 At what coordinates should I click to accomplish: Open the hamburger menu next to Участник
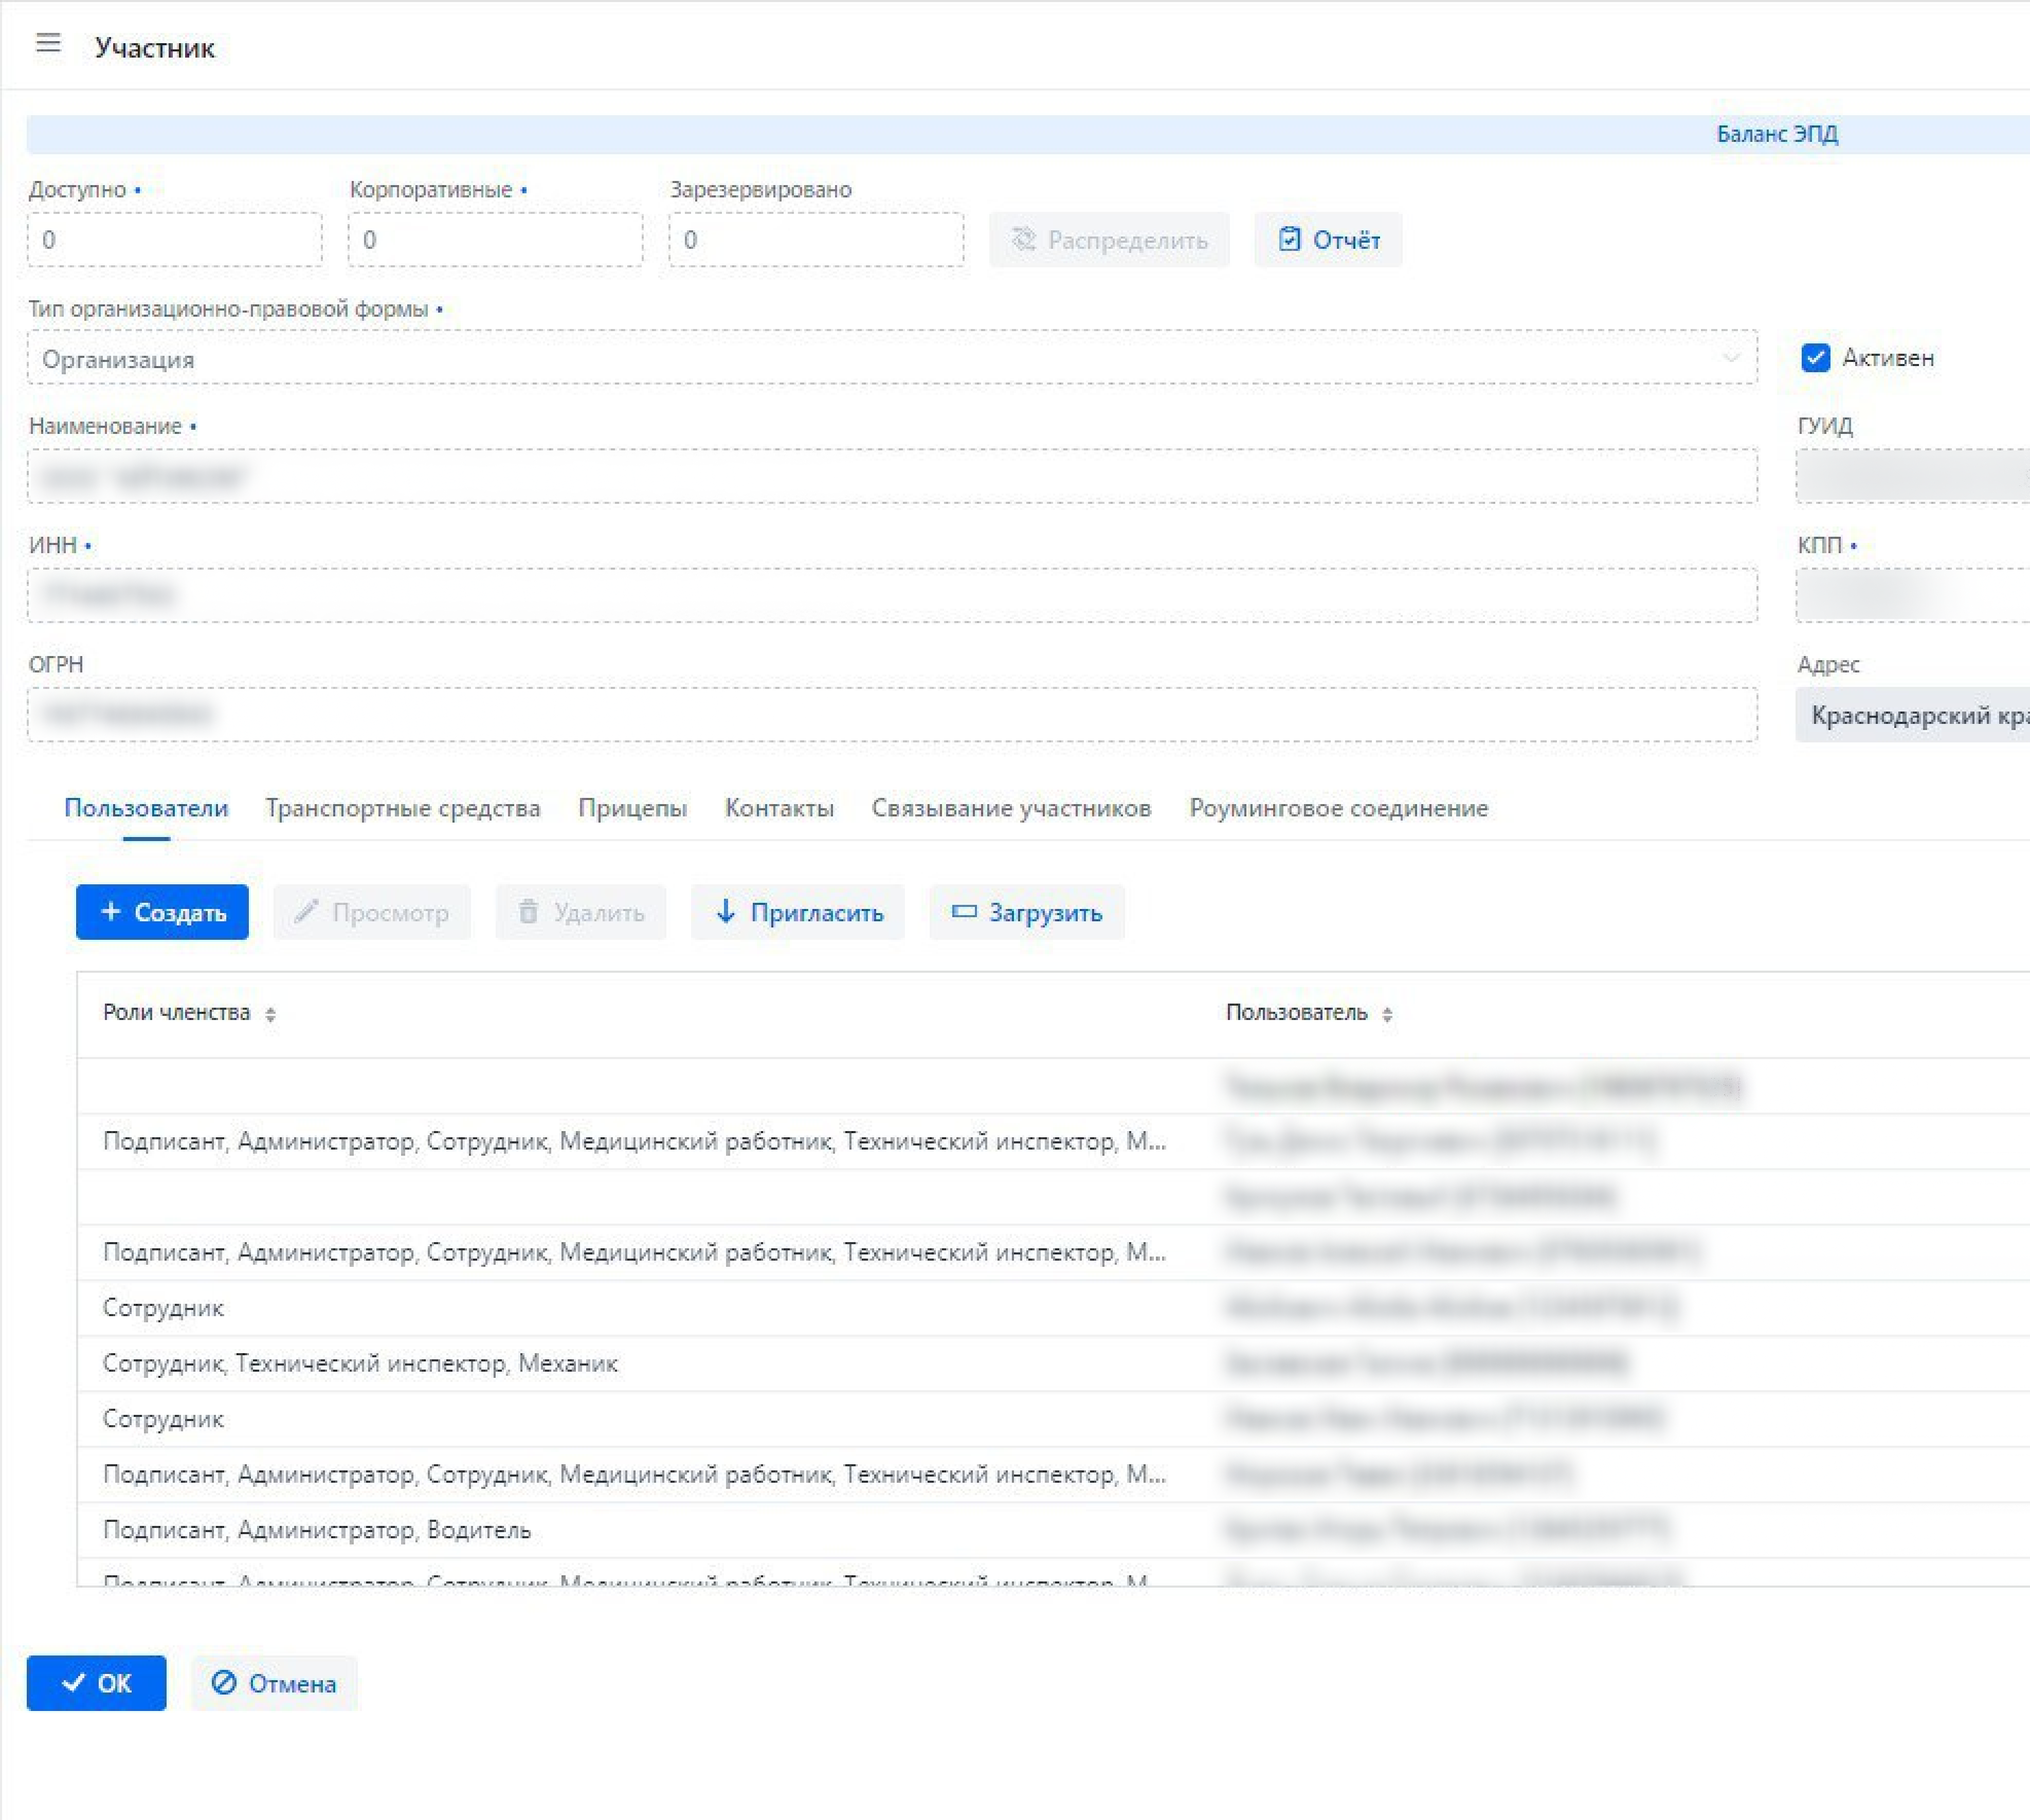pos(48,44)
